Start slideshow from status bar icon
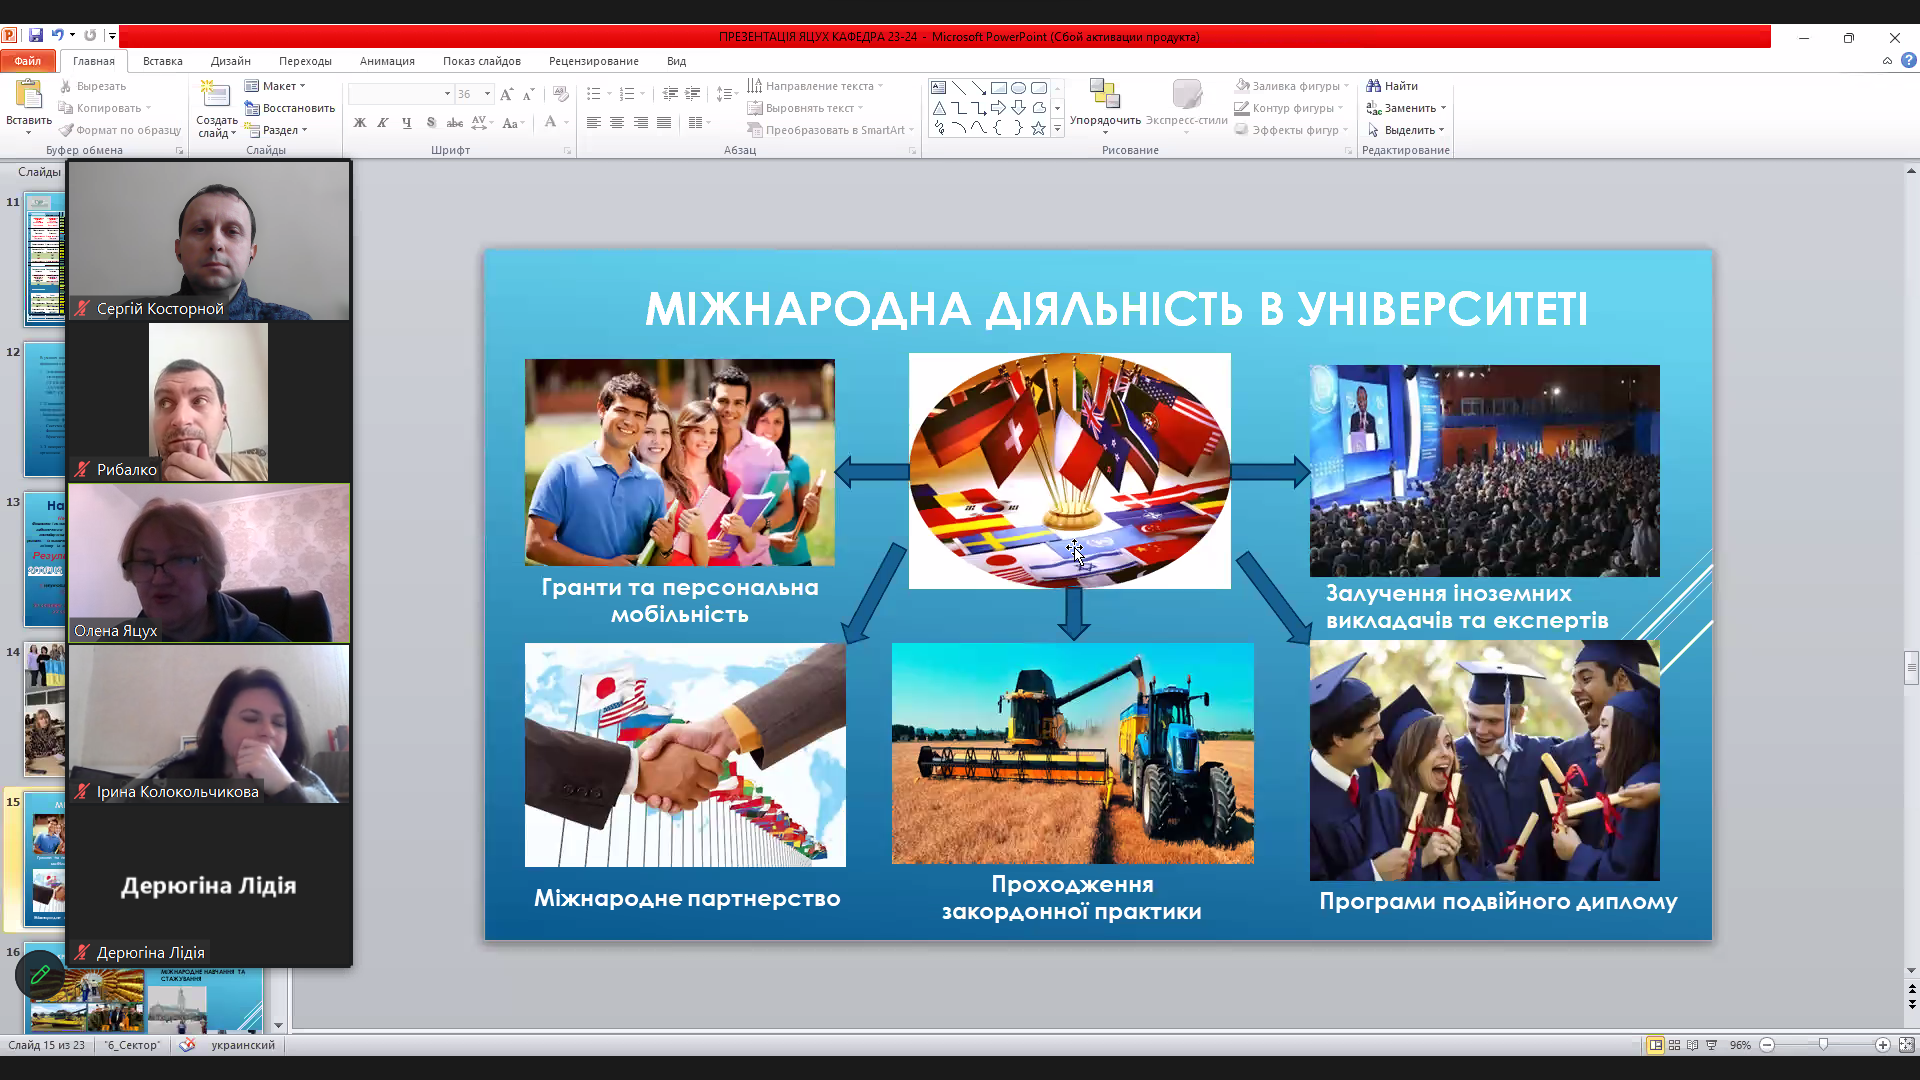 (x=1711, y=1045)
